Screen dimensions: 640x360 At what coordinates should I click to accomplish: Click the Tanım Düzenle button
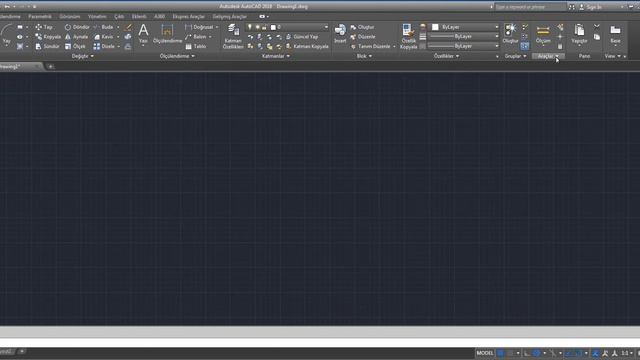tap(370, 47)
